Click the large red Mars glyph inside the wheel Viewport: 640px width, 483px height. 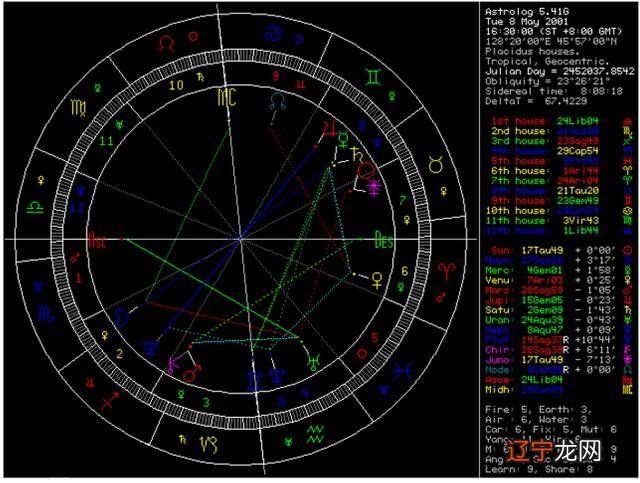tap(193, 372)
